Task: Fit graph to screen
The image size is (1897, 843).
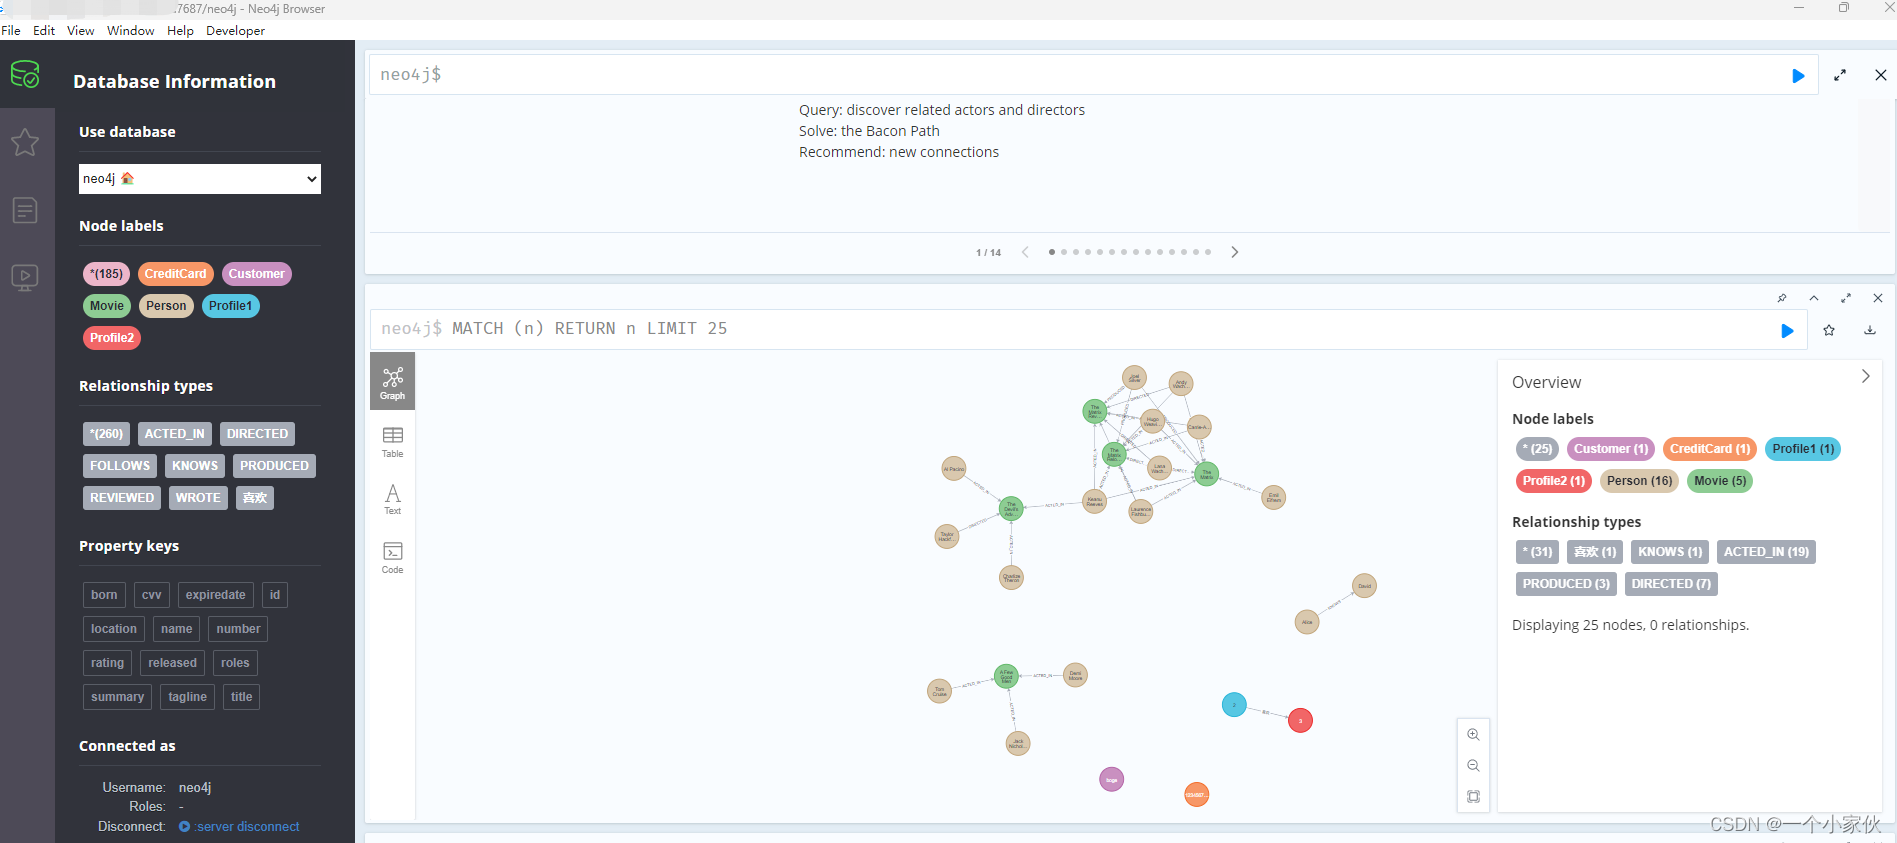Action: (1473, 797)
